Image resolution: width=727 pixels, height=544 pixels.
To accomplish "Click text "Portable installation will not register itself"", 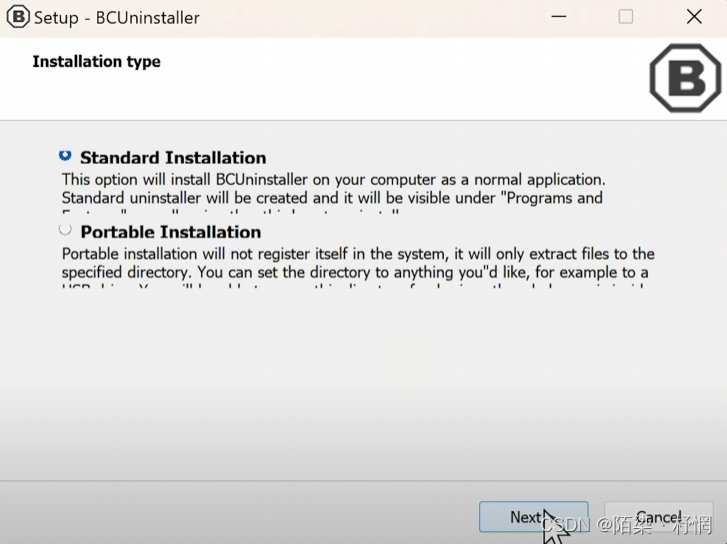I will (204, 254).
